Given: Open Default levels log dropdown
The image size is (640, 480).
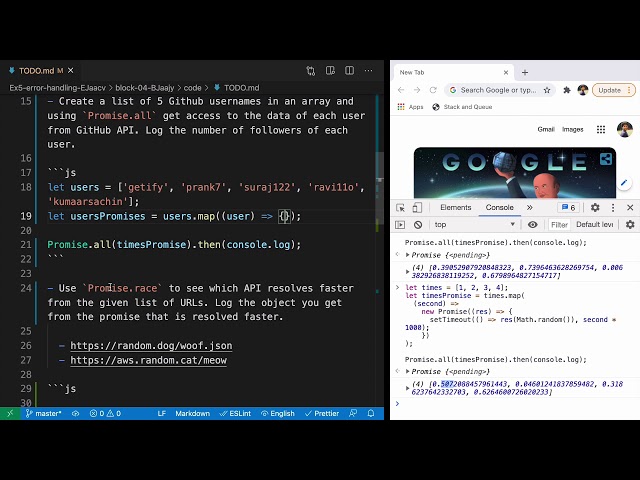Looking at the screenshot, I should click(595, 224).
